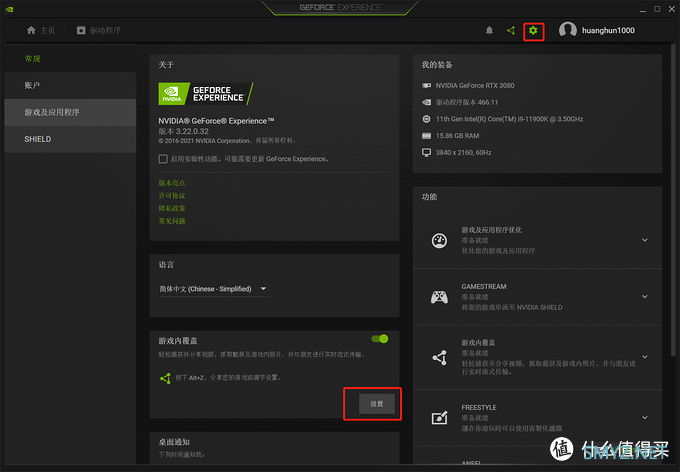
Task: Click the 3840 x 2160, 60Hz text
Action: [x=463, y=152]
